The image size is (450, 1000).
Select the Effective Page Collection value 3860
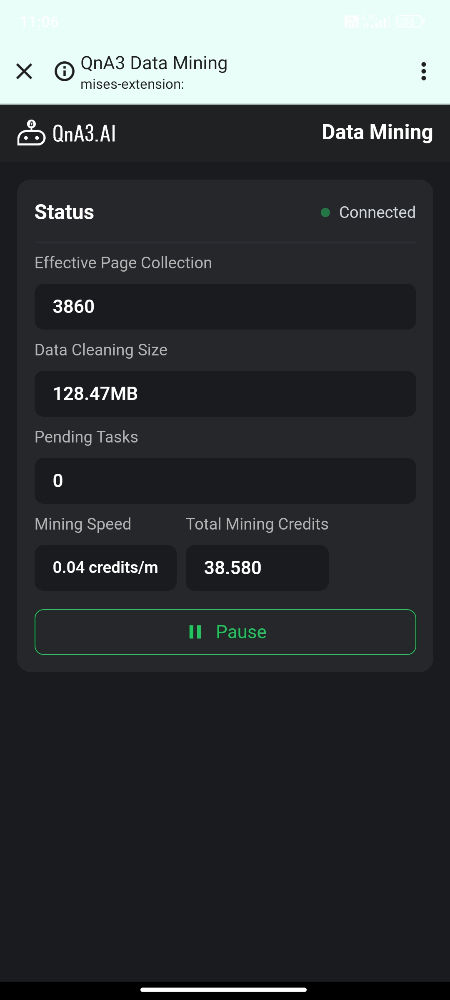click(225, 307)
